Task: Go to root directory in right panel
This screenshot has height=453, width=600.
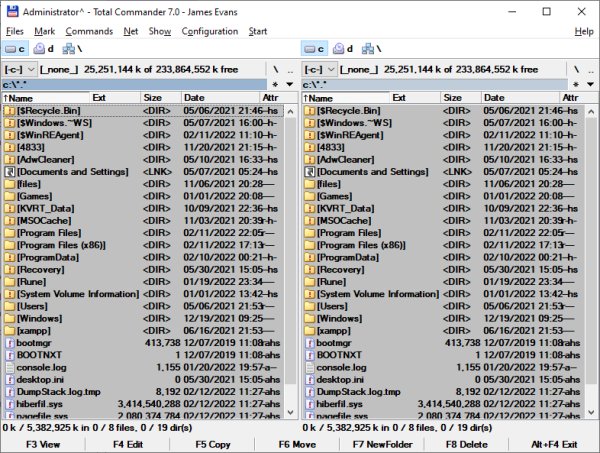Action: pos(576,70)
